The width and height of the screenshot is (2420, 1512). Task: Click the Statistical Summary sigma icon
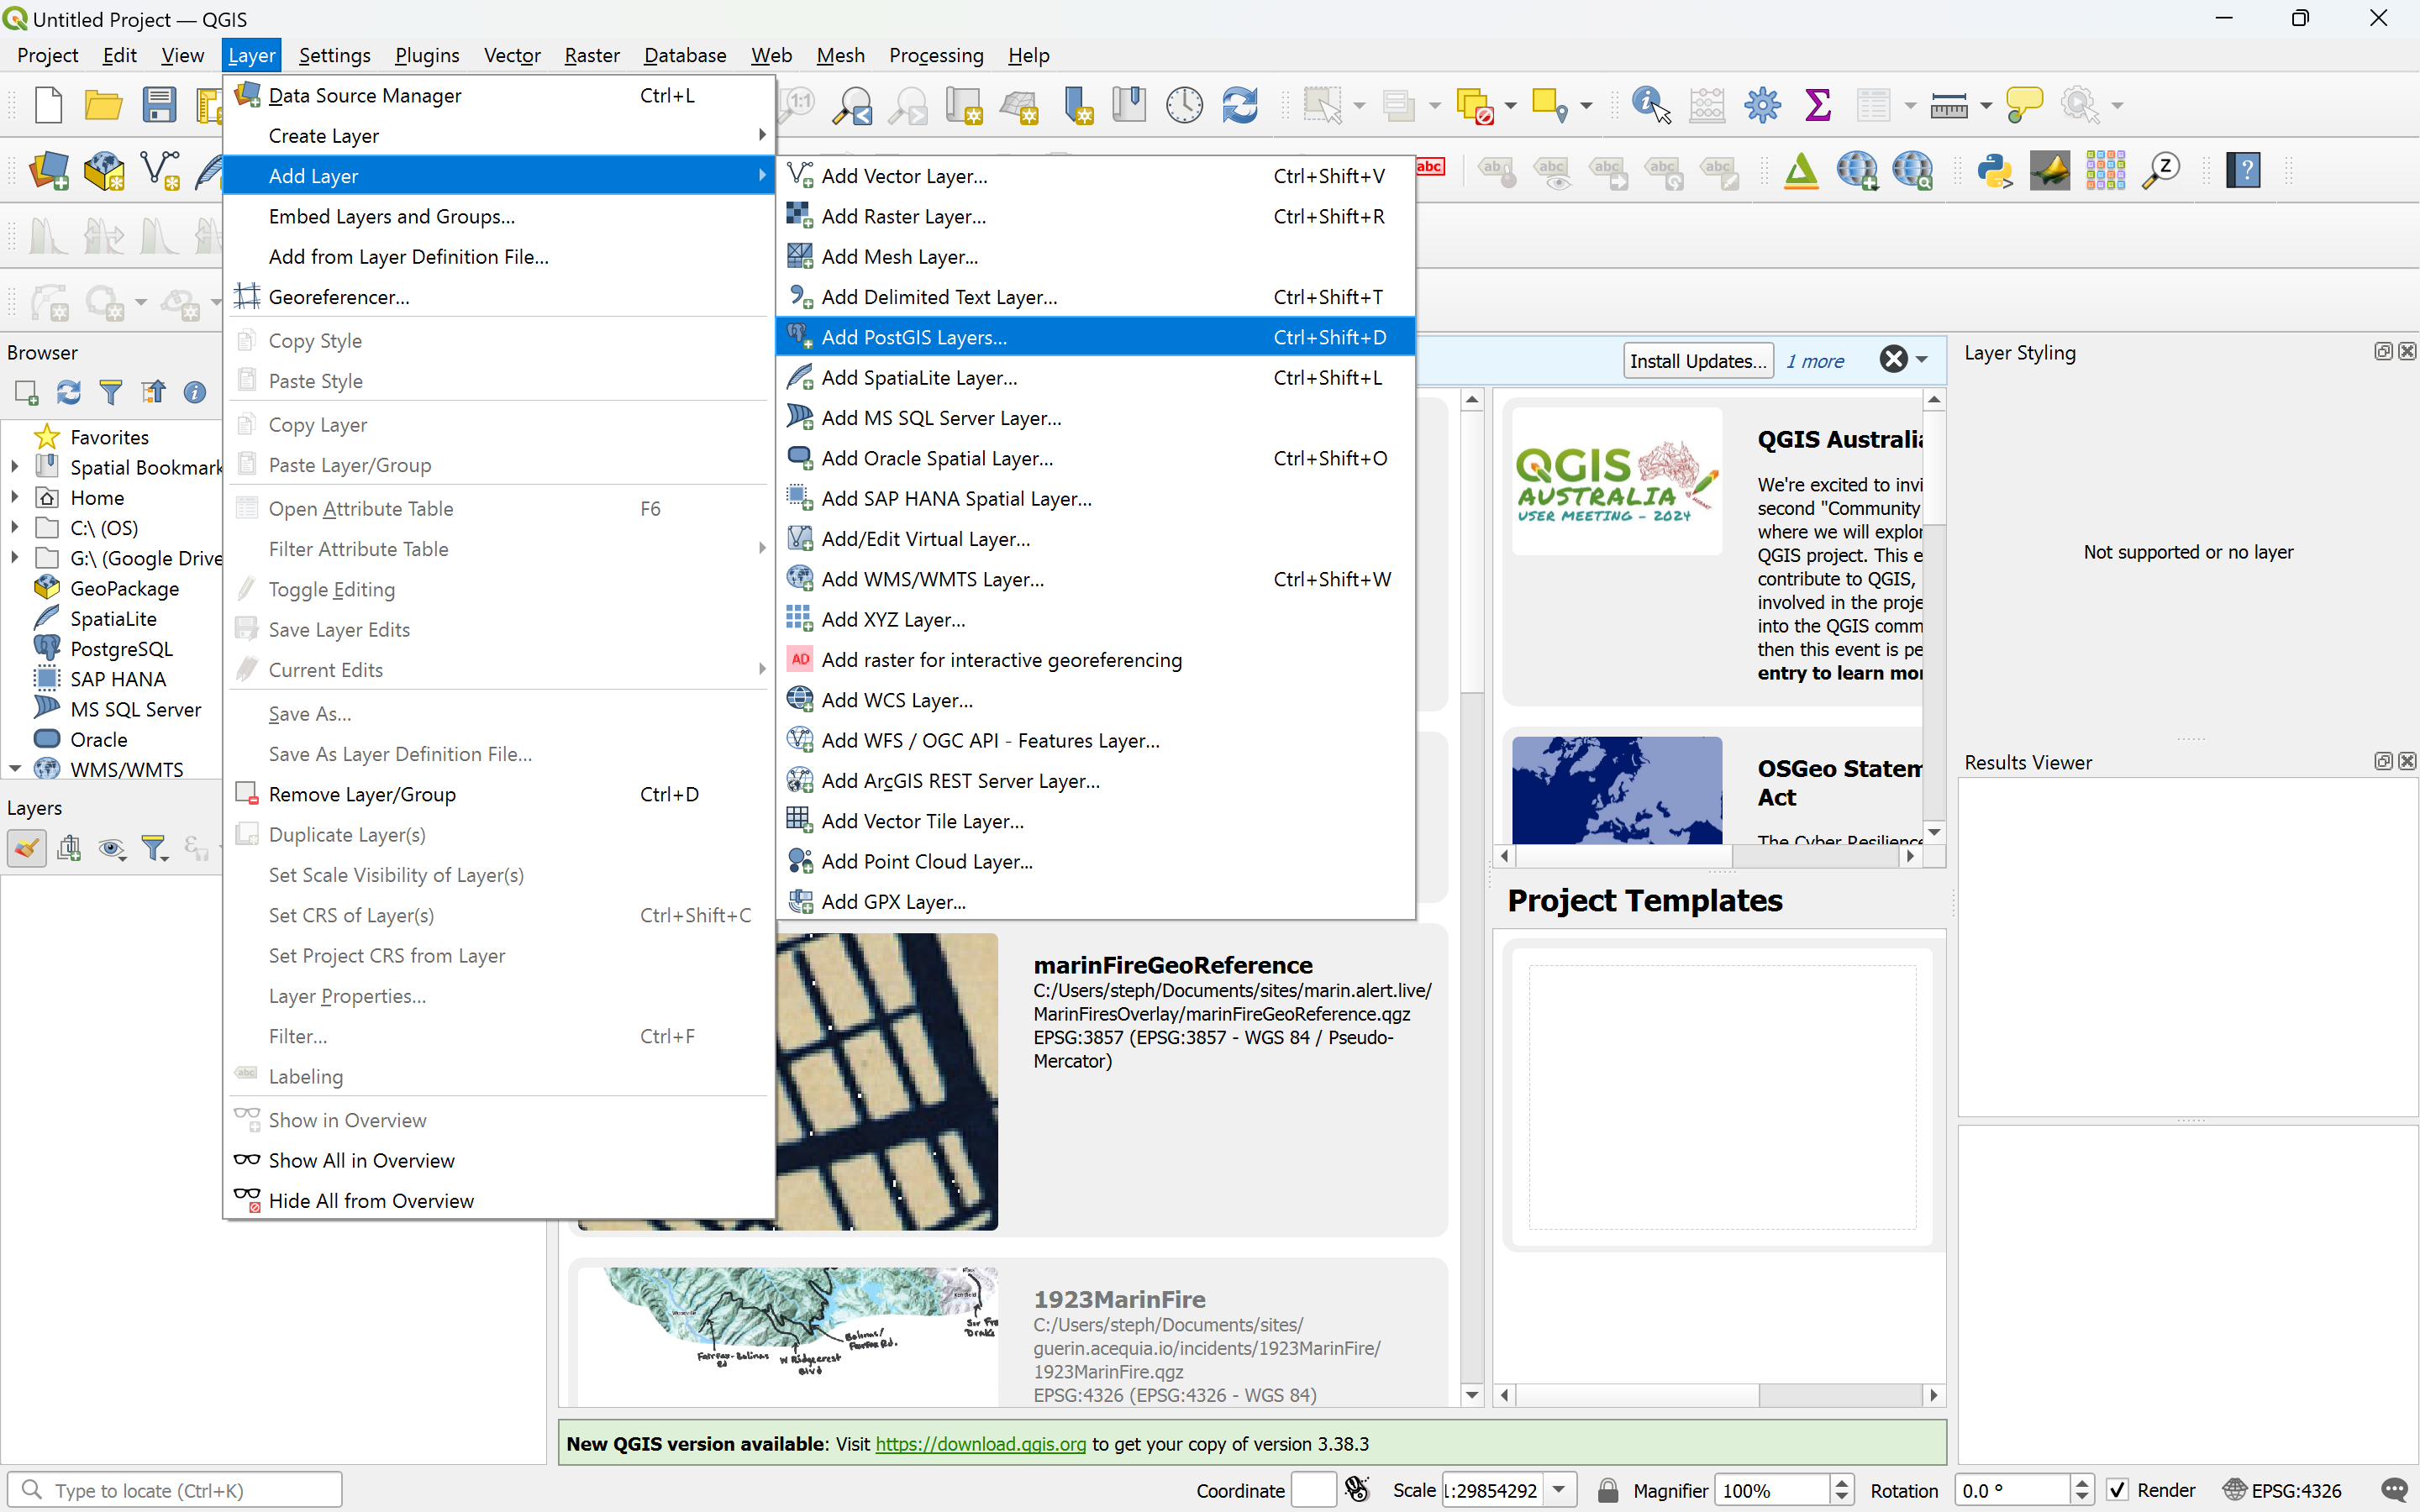(x=1818, y=105)
